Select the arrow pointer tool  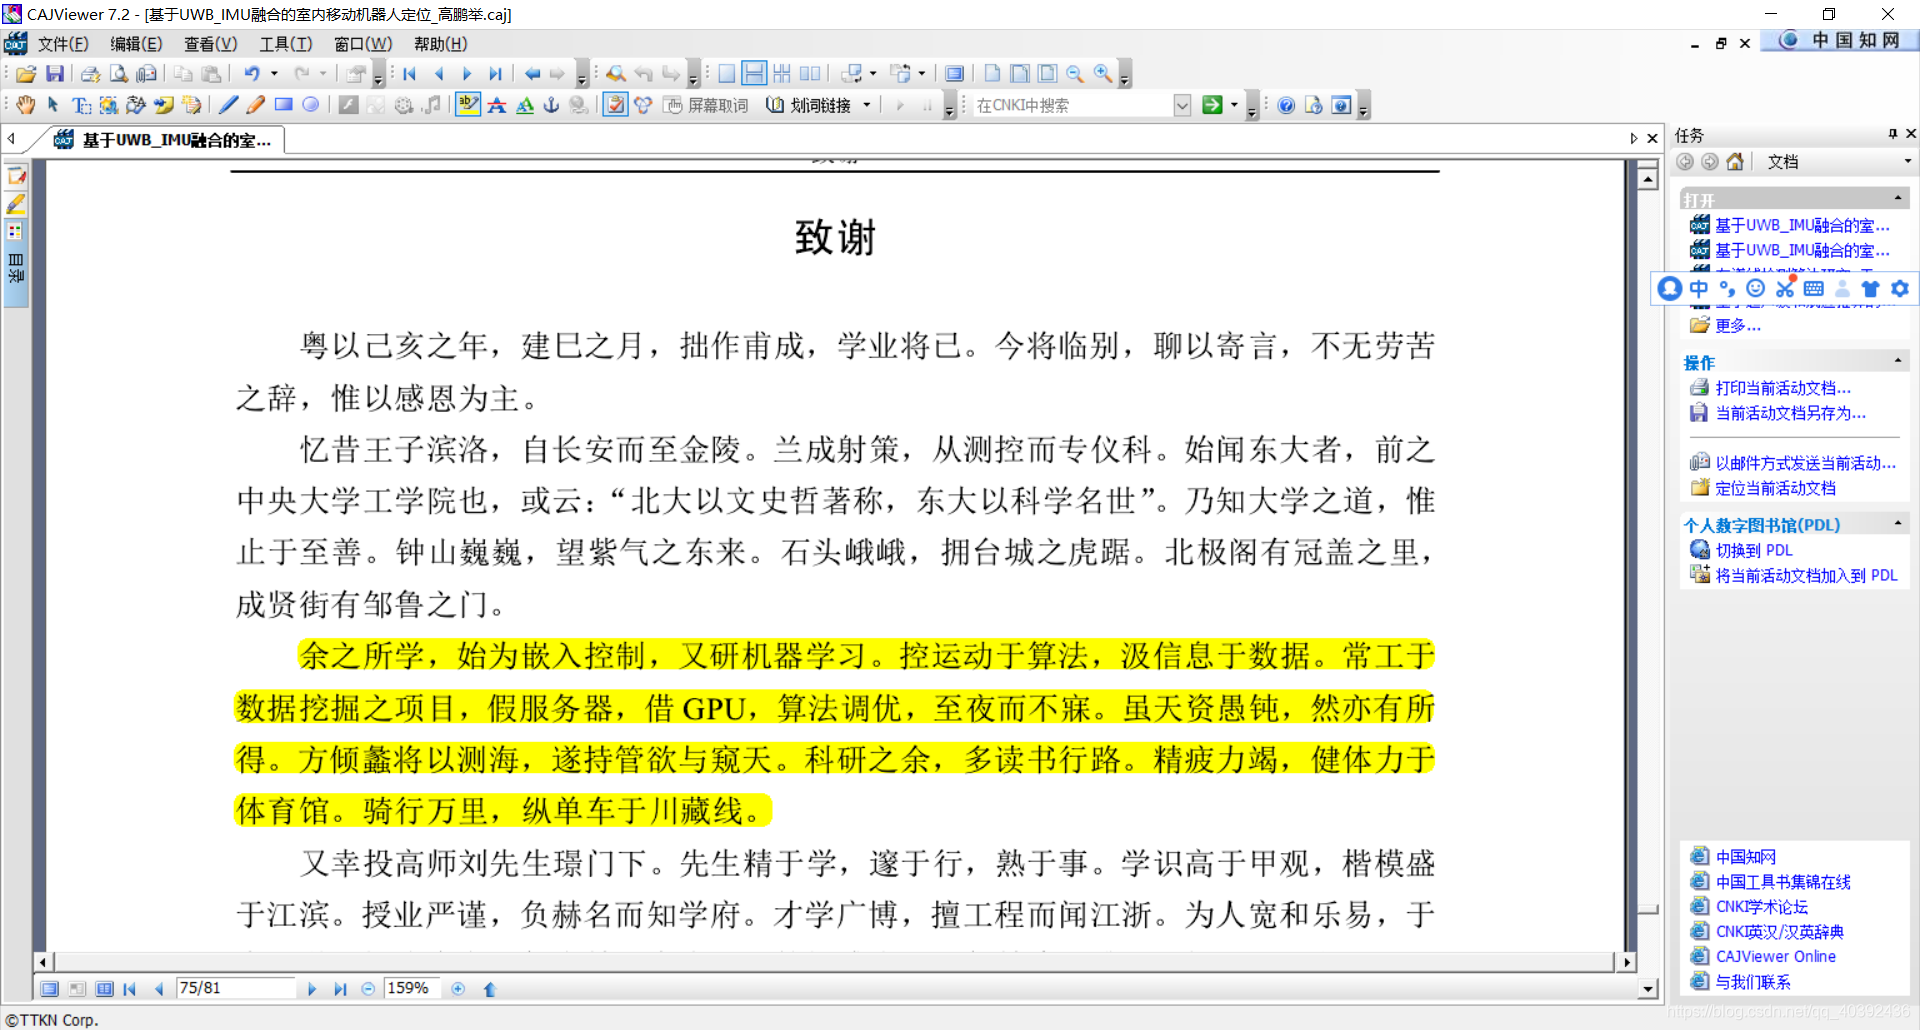click(x=53, y=105)
